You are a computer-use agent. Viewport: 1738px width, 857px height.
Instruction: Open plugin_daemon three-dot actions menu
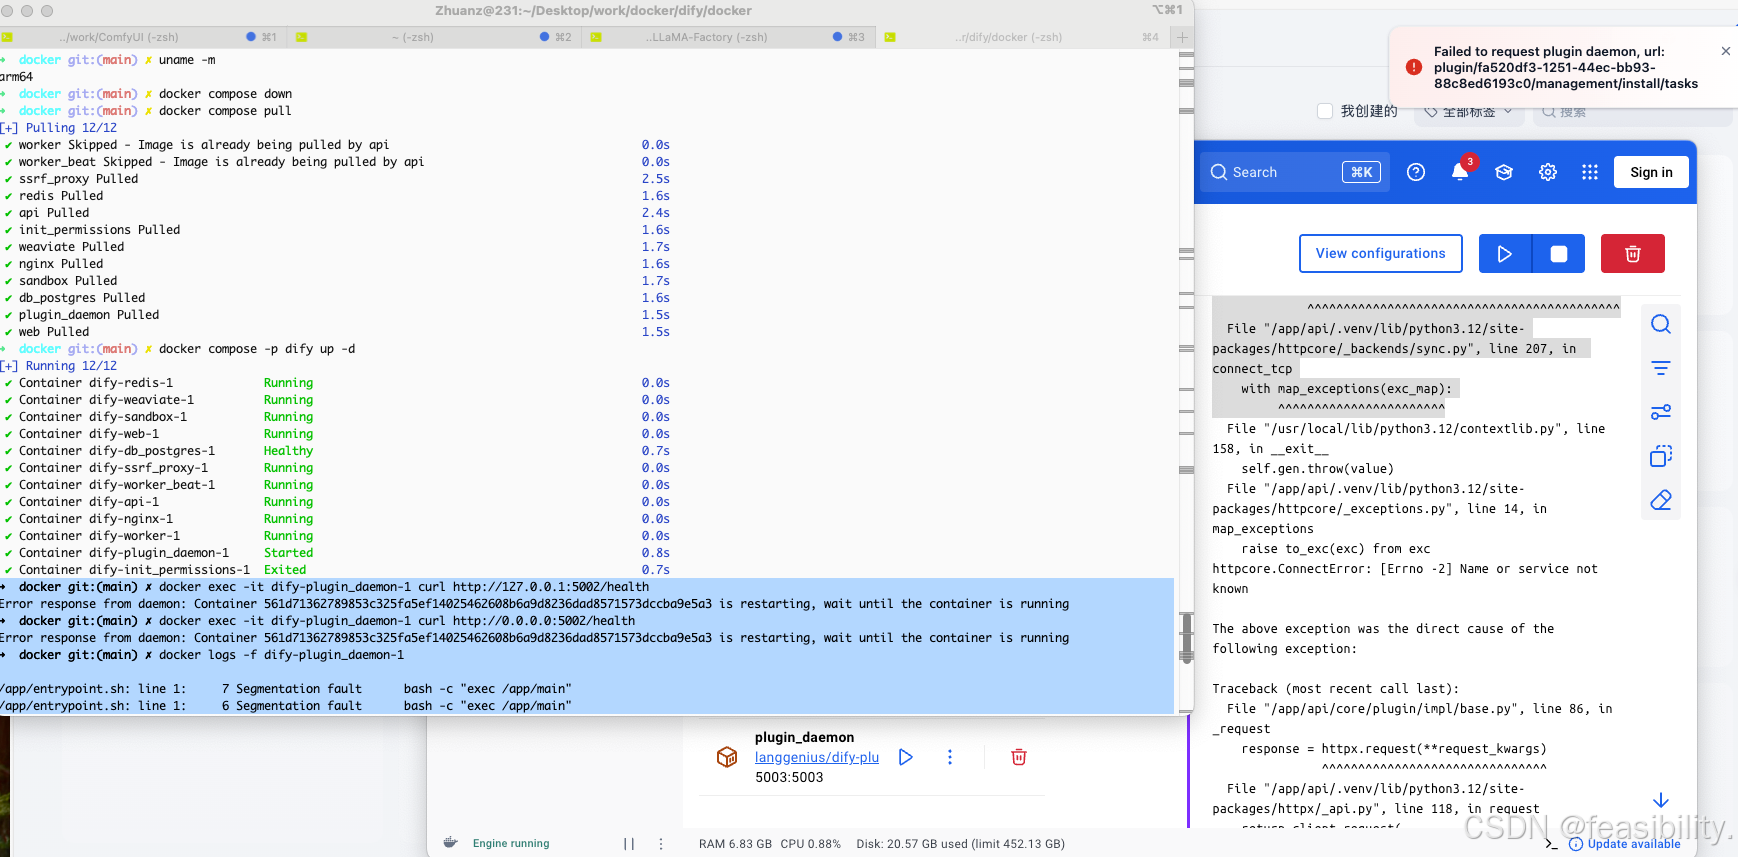950,757
